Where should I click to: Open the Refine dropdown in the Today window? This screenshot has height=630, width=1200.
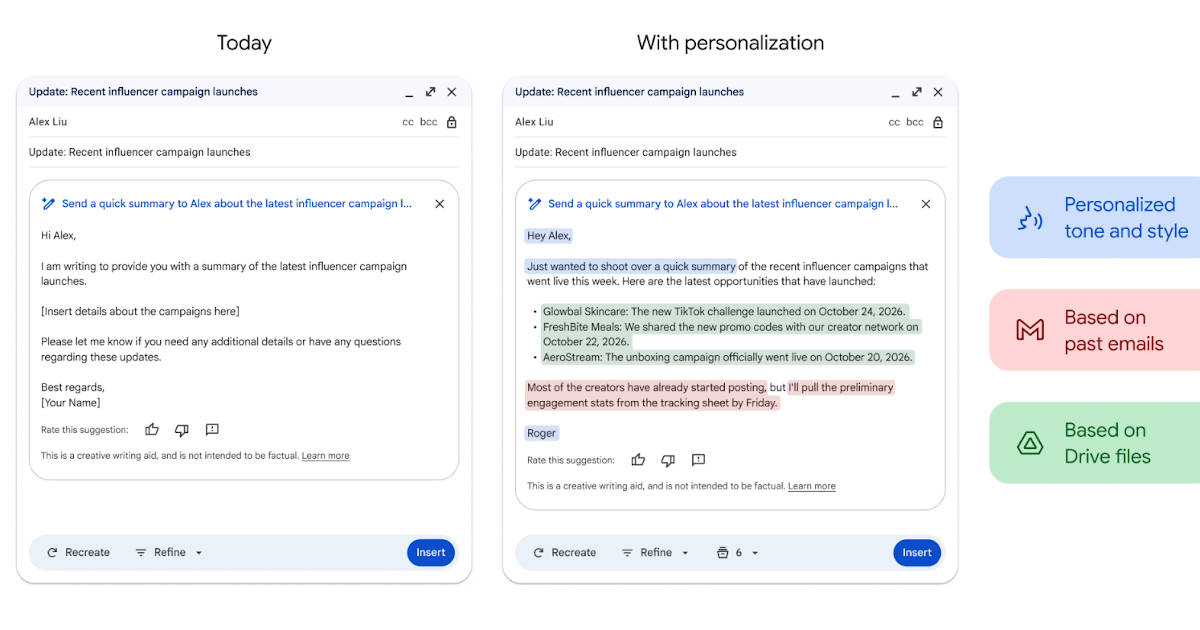tap(169, 553)
